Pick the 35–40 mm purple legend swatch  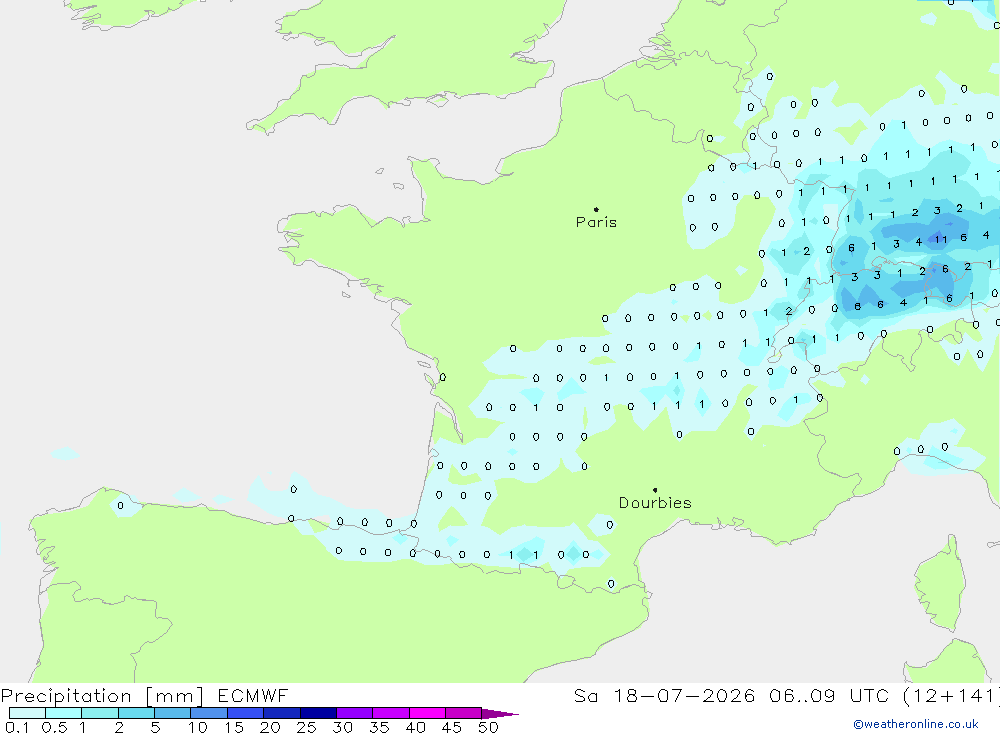391,713
